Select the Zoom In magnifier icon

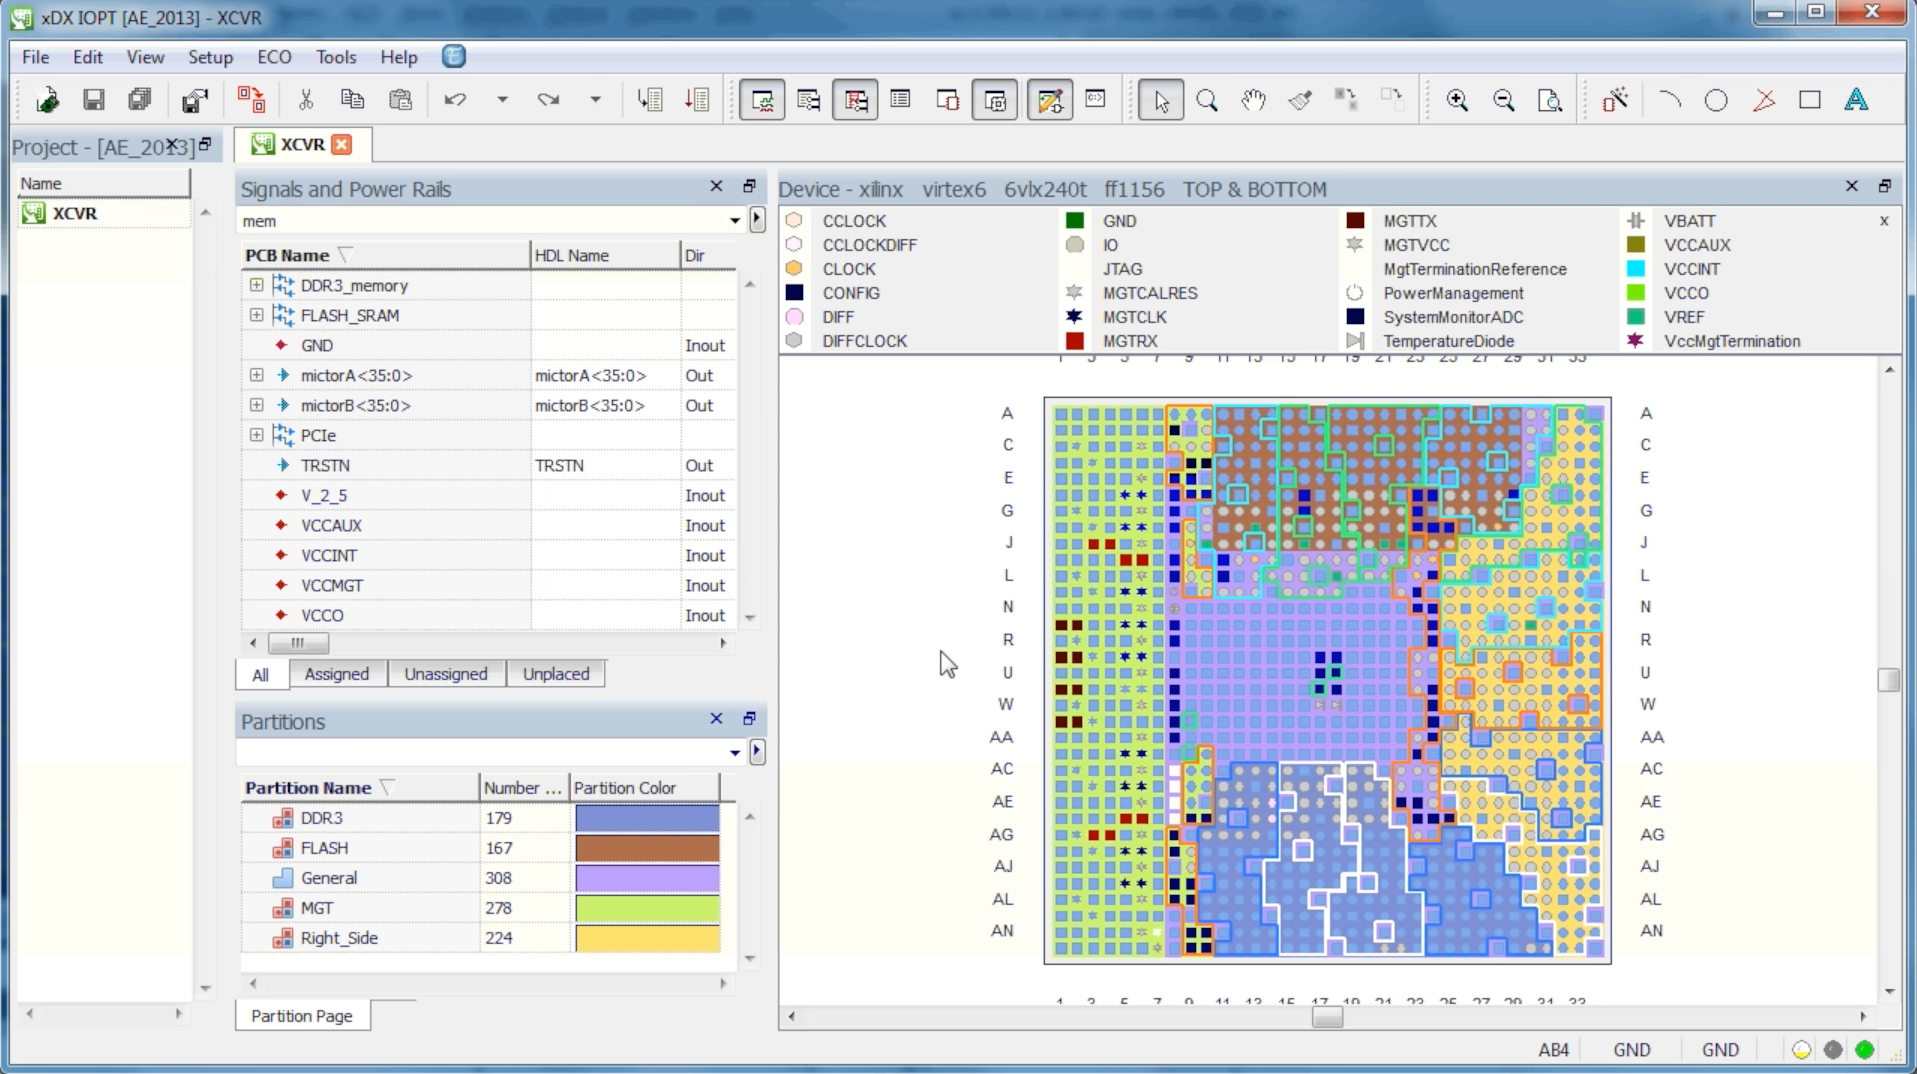click(x=1457, y=100)
